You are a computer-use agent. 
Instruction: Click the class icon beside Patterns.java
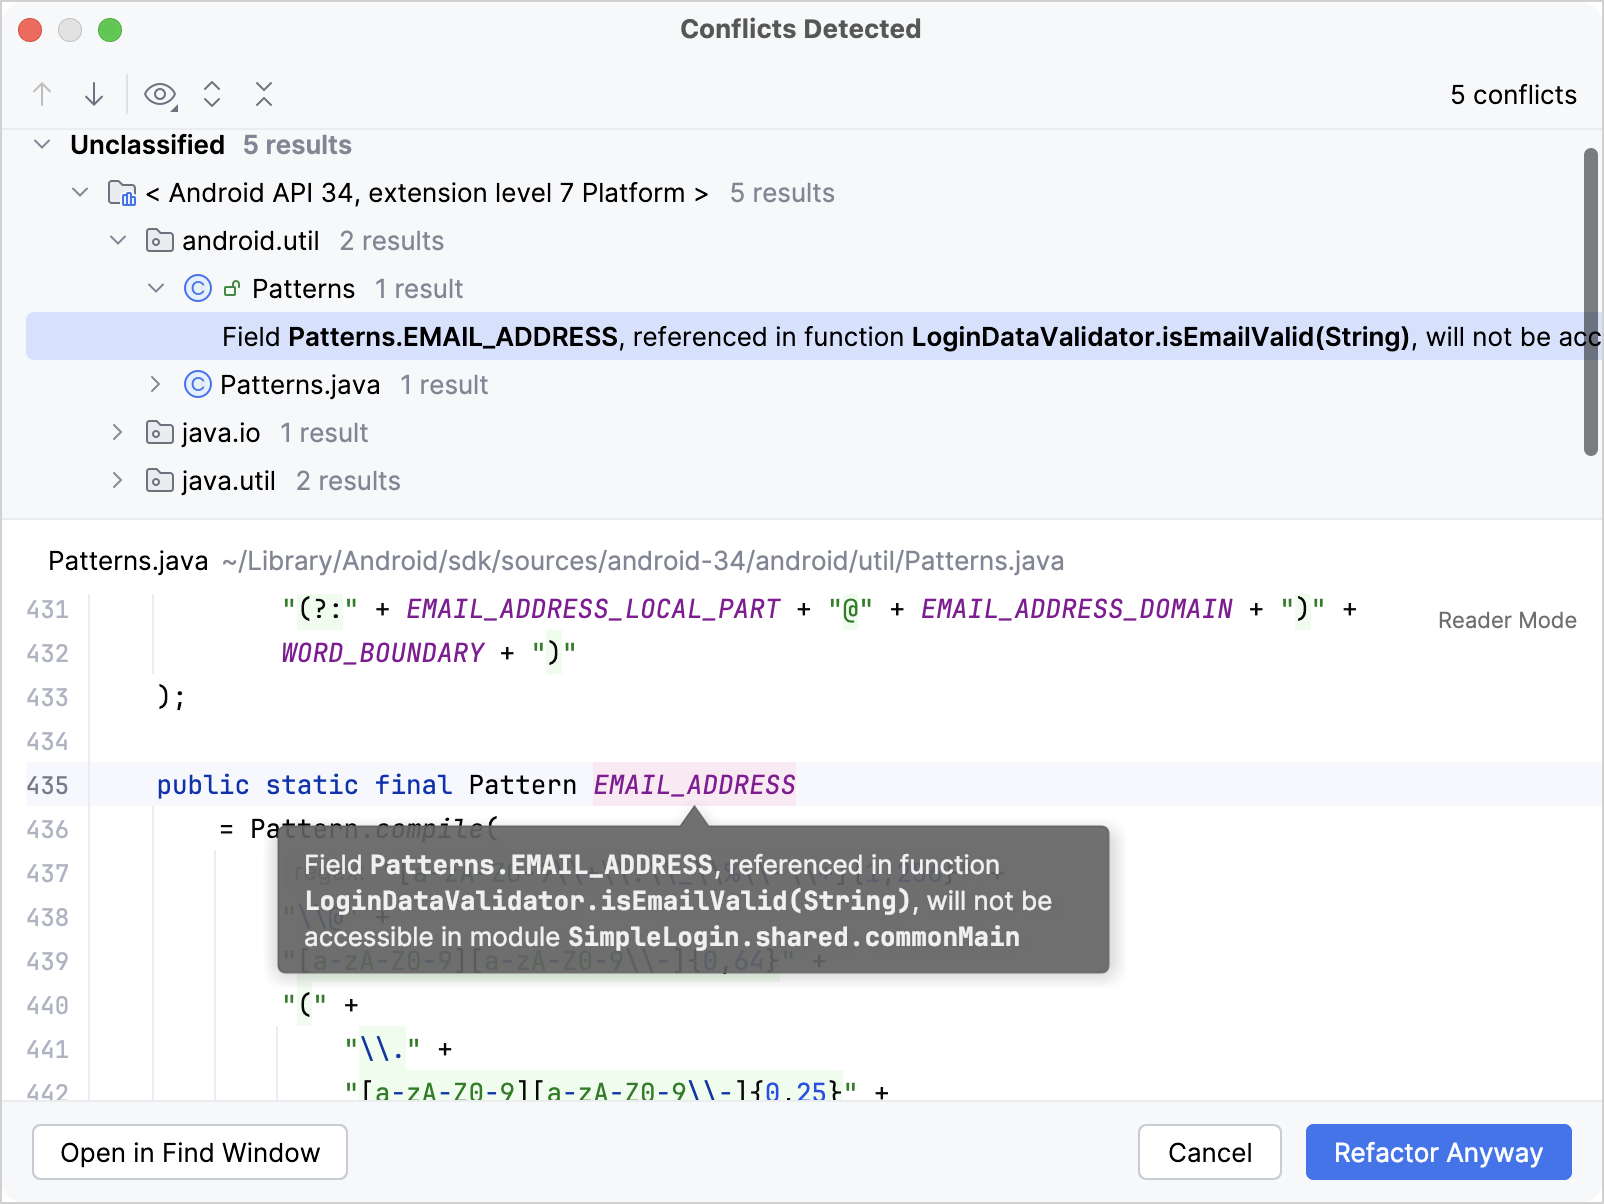[x=198, y=384]
